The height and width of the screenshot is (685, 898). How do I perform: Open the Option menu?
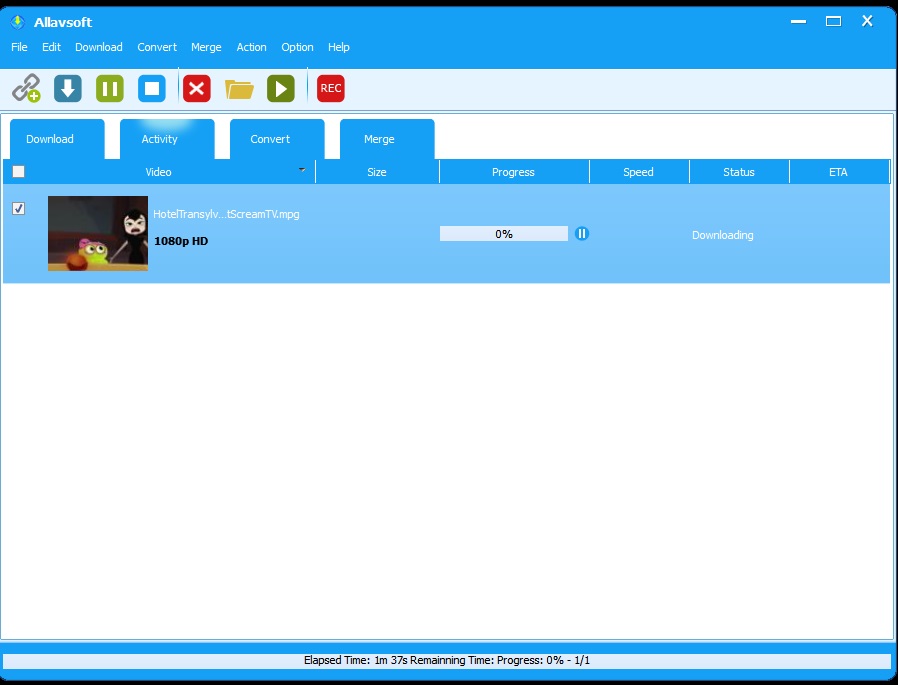point(297,47)
